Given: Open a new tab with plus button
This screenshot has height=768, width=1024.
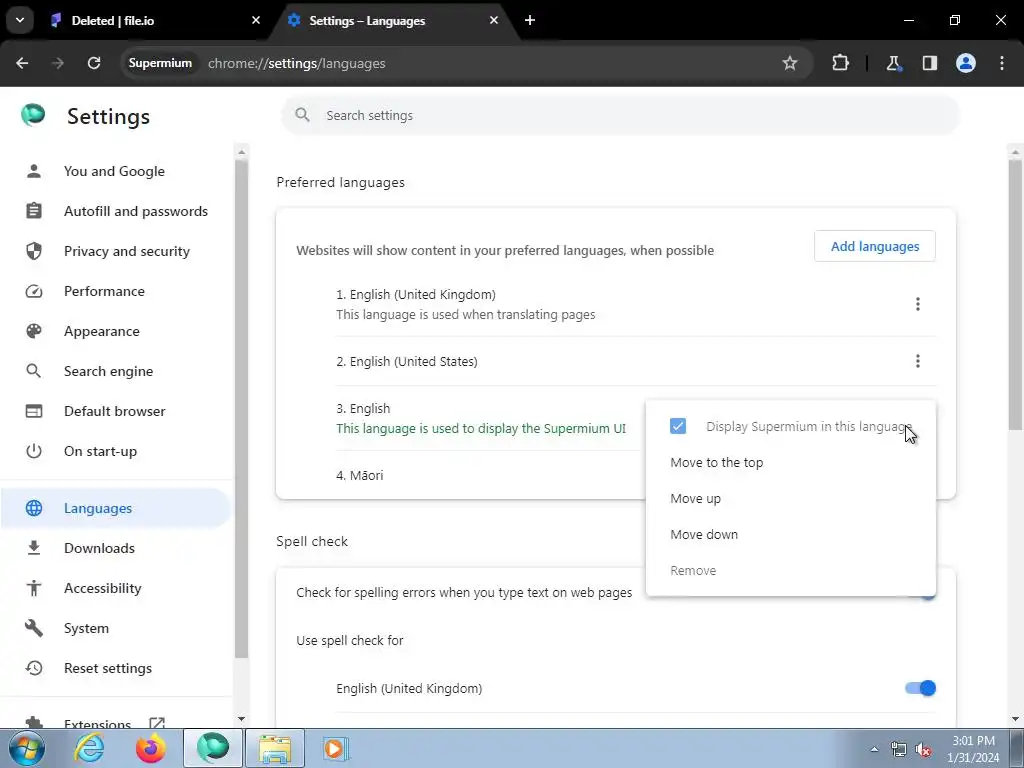Looking at the screenshot, I should tap(530, 20).
